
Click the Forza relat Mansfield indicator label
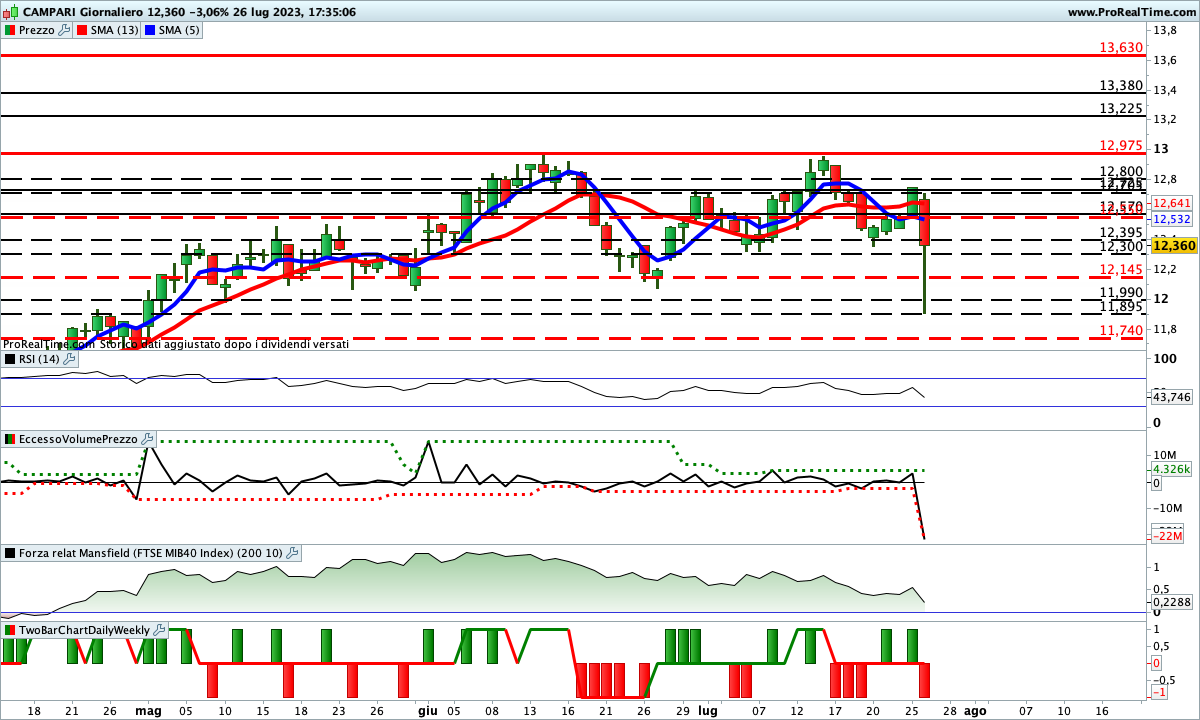[150, 553]
